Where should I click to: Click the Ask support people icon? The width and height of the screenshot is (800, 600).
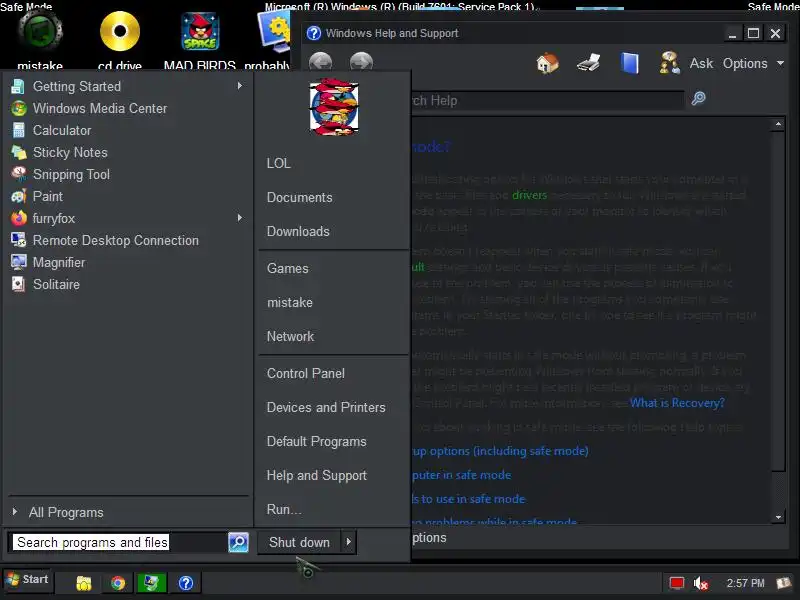(669, 64)
